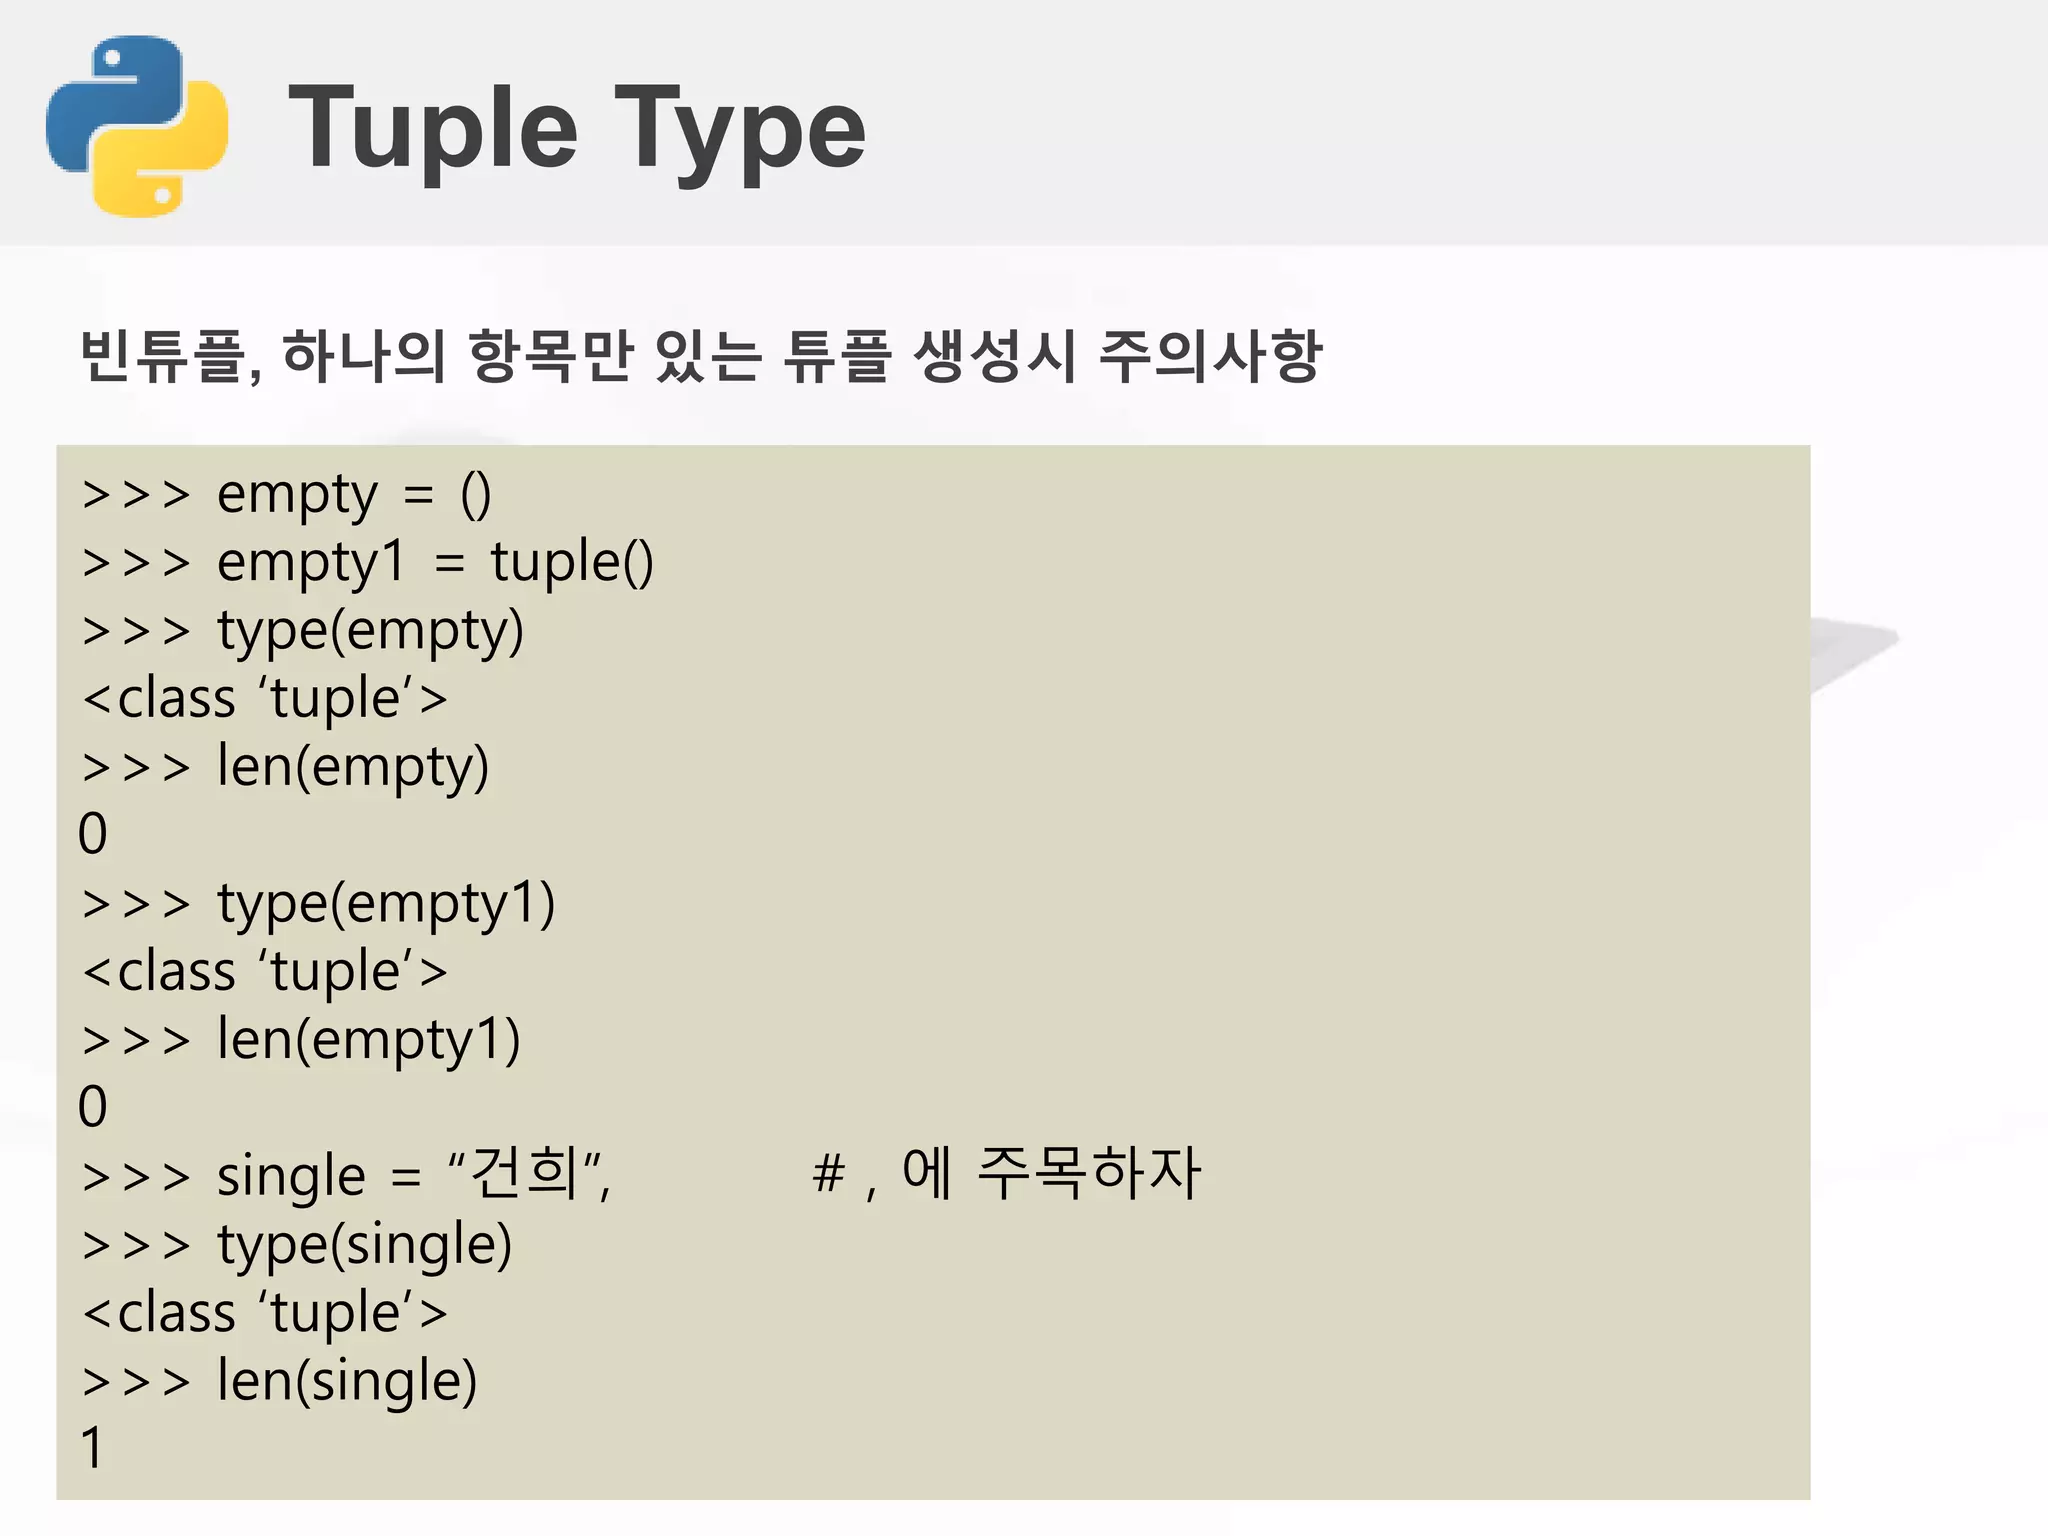Click the second '<class 'tuple'>' output

[x=265, y=971]
